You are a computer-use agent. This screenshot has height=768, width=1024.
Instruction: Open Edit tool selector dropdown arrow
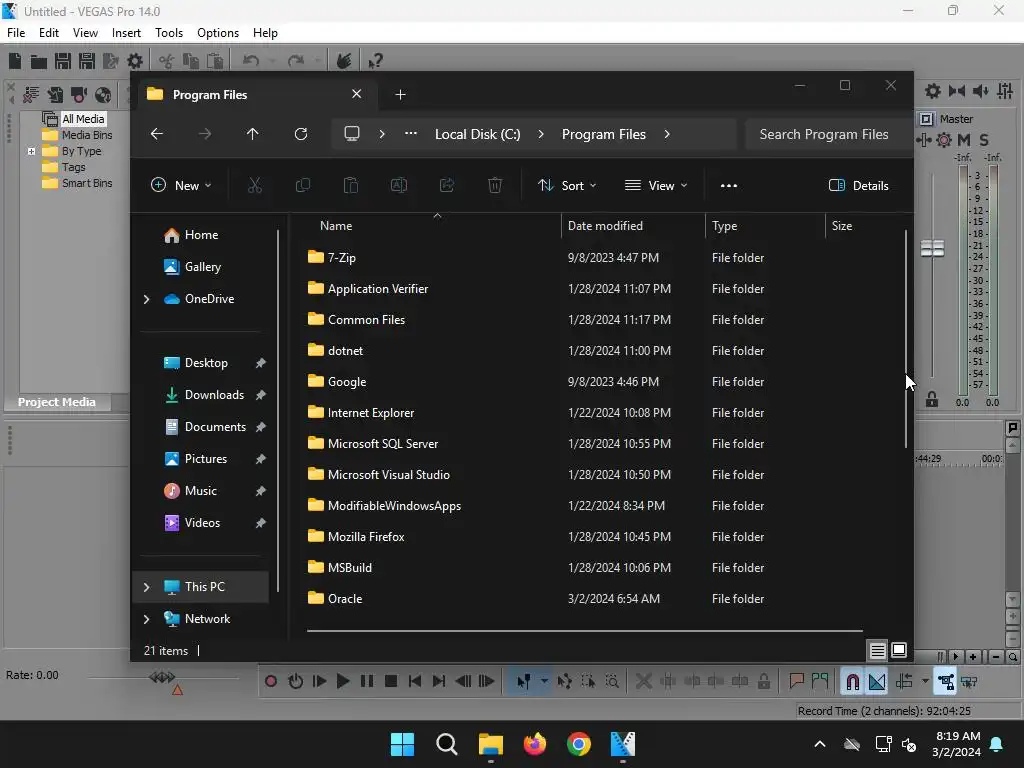coord(544,681)
